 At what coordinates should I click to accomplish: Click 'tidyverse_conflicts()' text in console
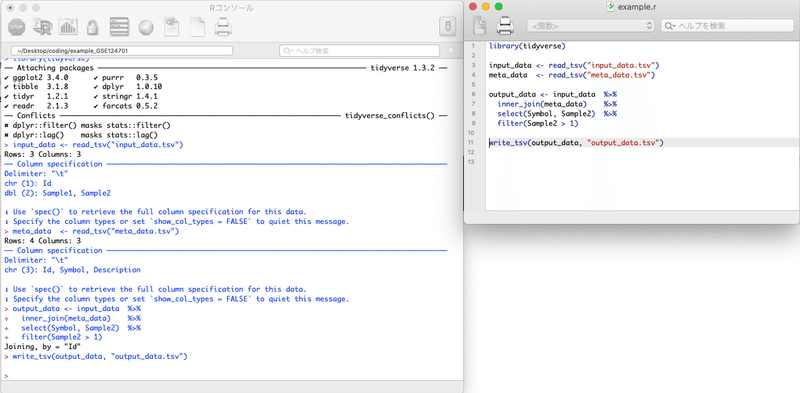390,116
